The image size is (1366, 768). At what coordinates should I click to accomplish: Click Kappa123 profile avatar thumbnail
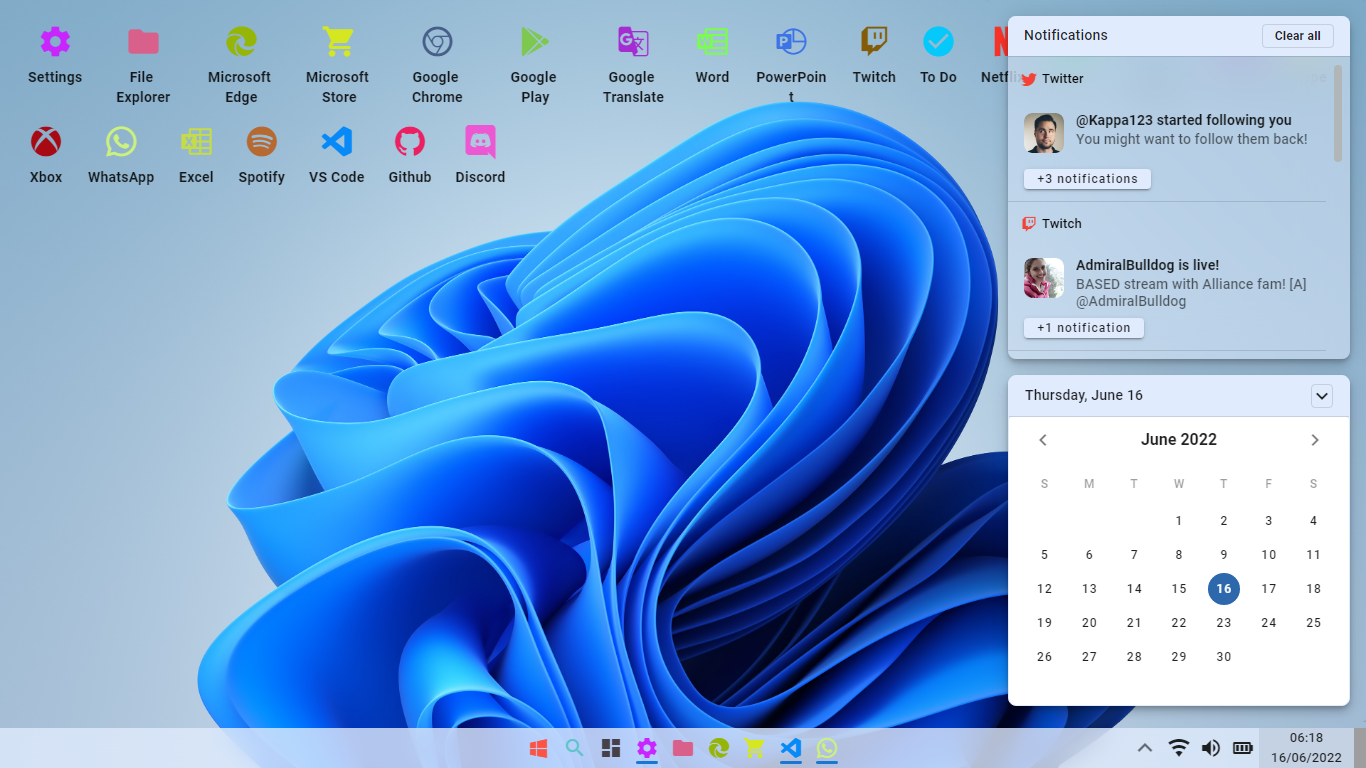[x=1044, y=133]
